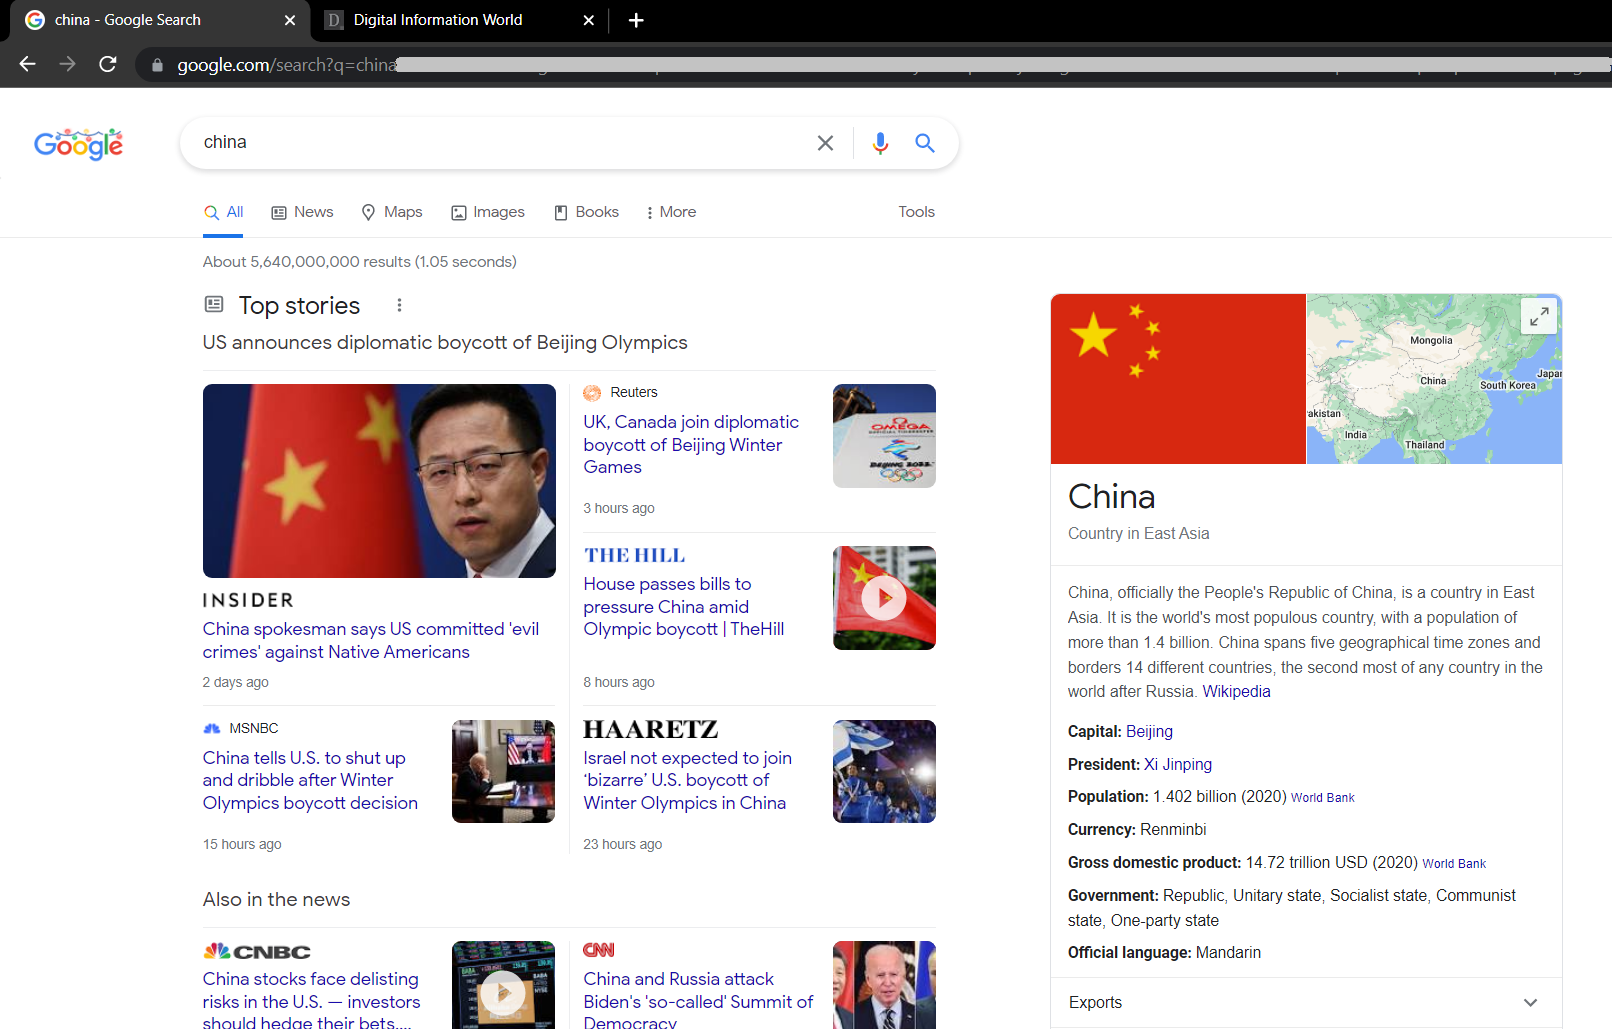Click the World Bank source beside GDP
1612x1032 pixels.
click(x=1454, y=864)
